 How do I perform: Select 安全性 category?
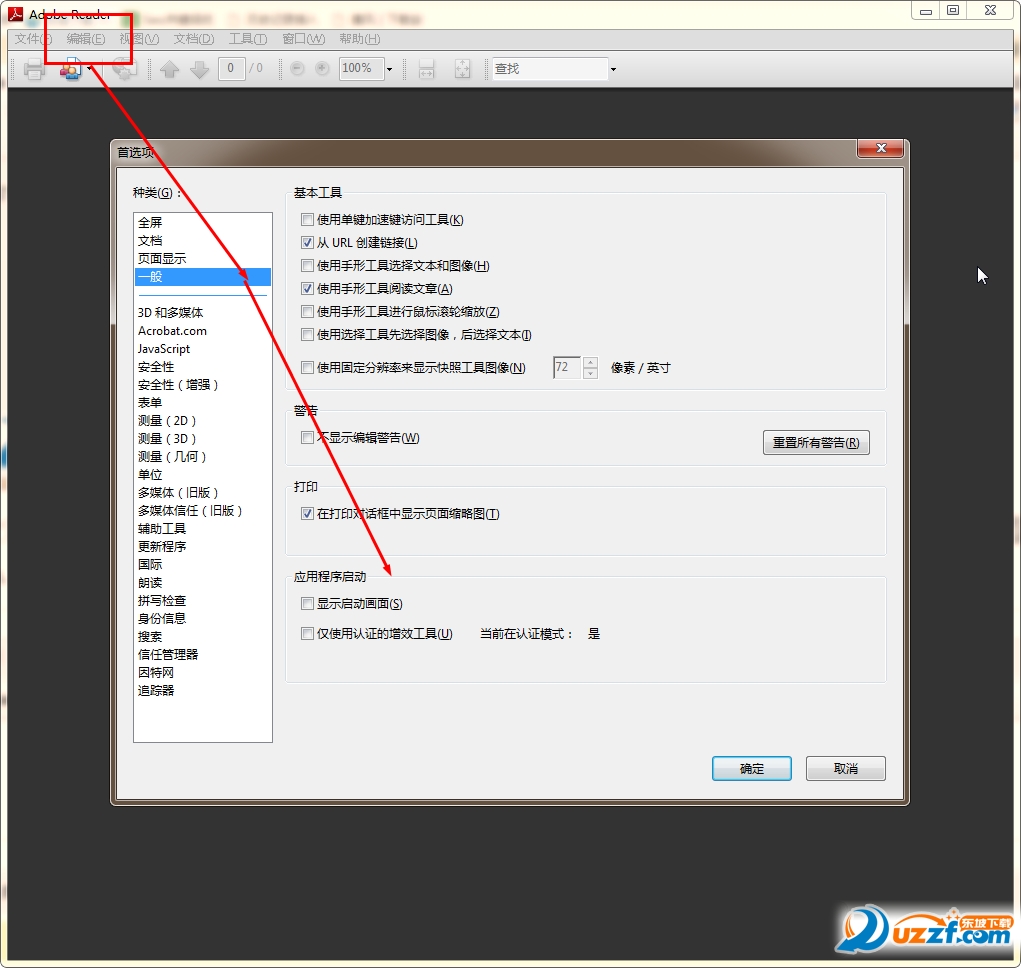coord(203,366)
